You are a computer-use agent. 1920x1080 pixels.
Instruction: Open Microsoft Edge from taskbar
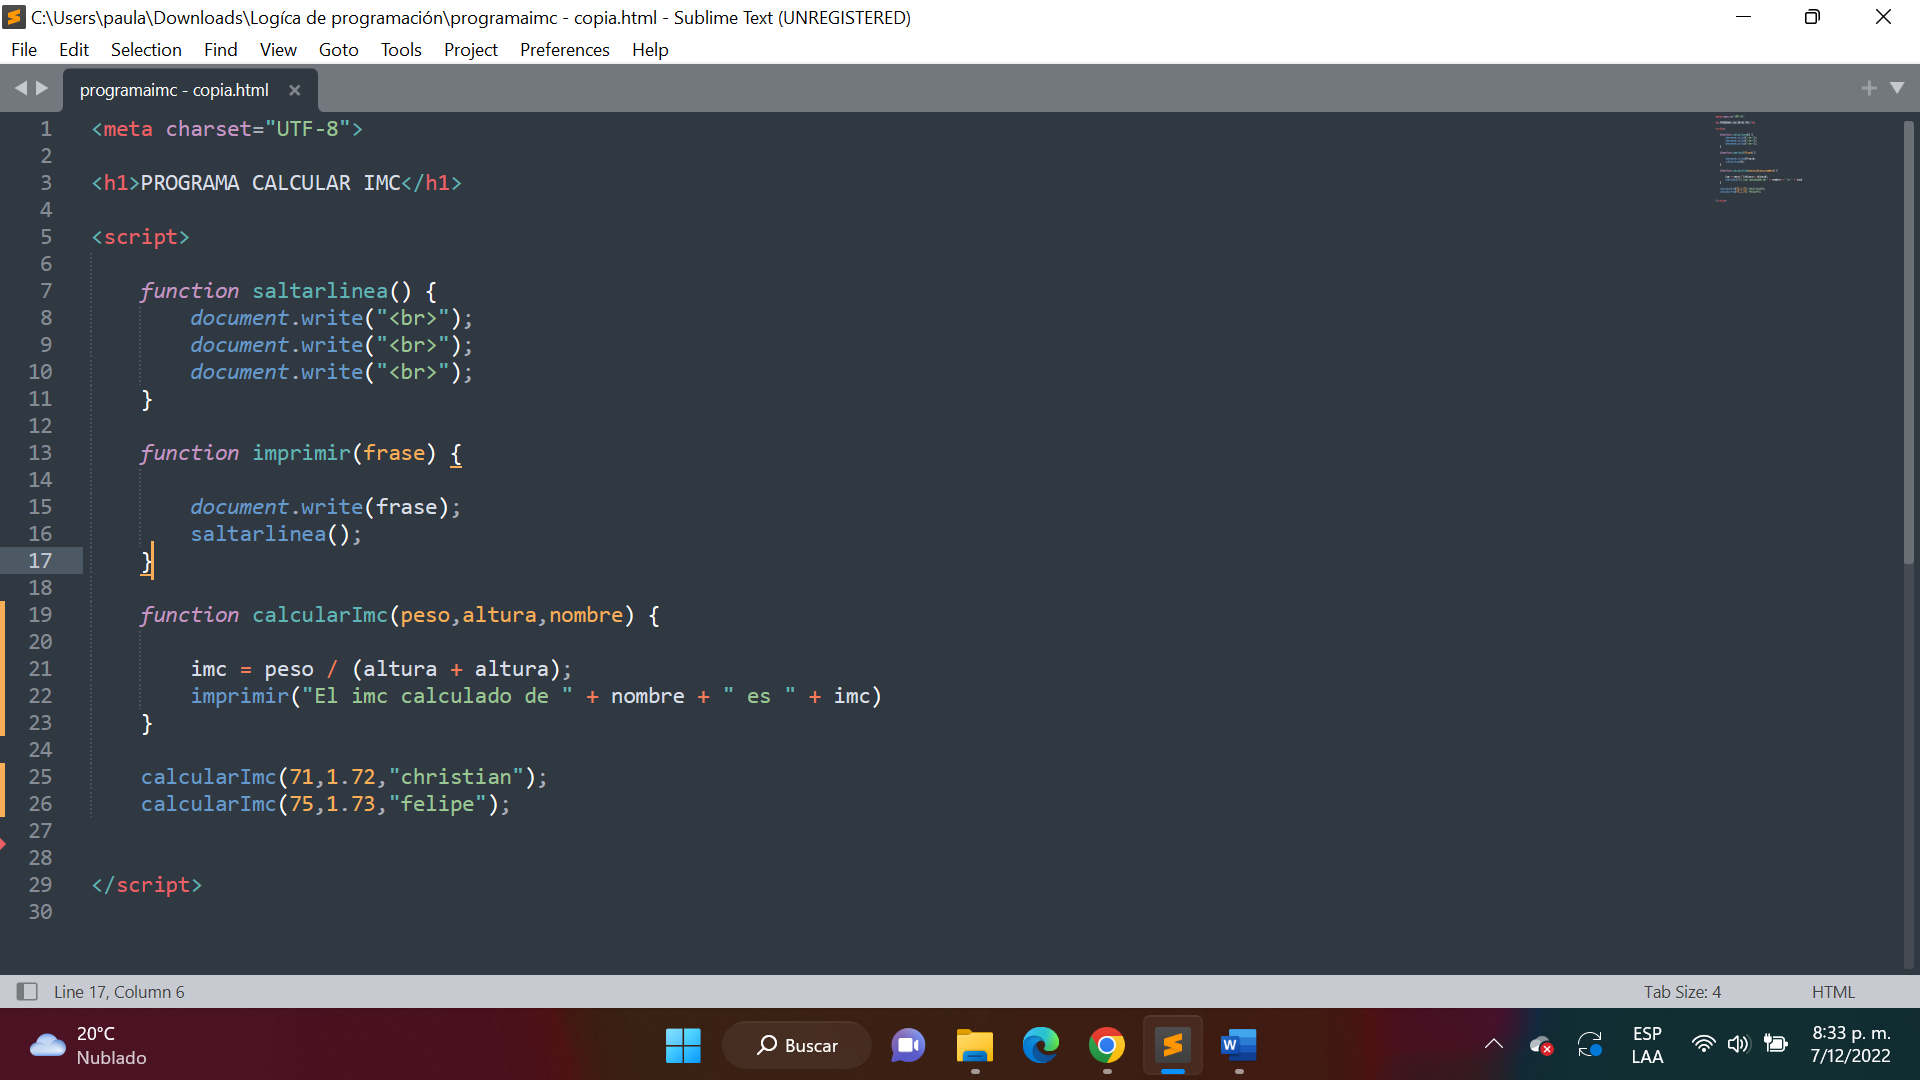(x=1040, y=1045)
